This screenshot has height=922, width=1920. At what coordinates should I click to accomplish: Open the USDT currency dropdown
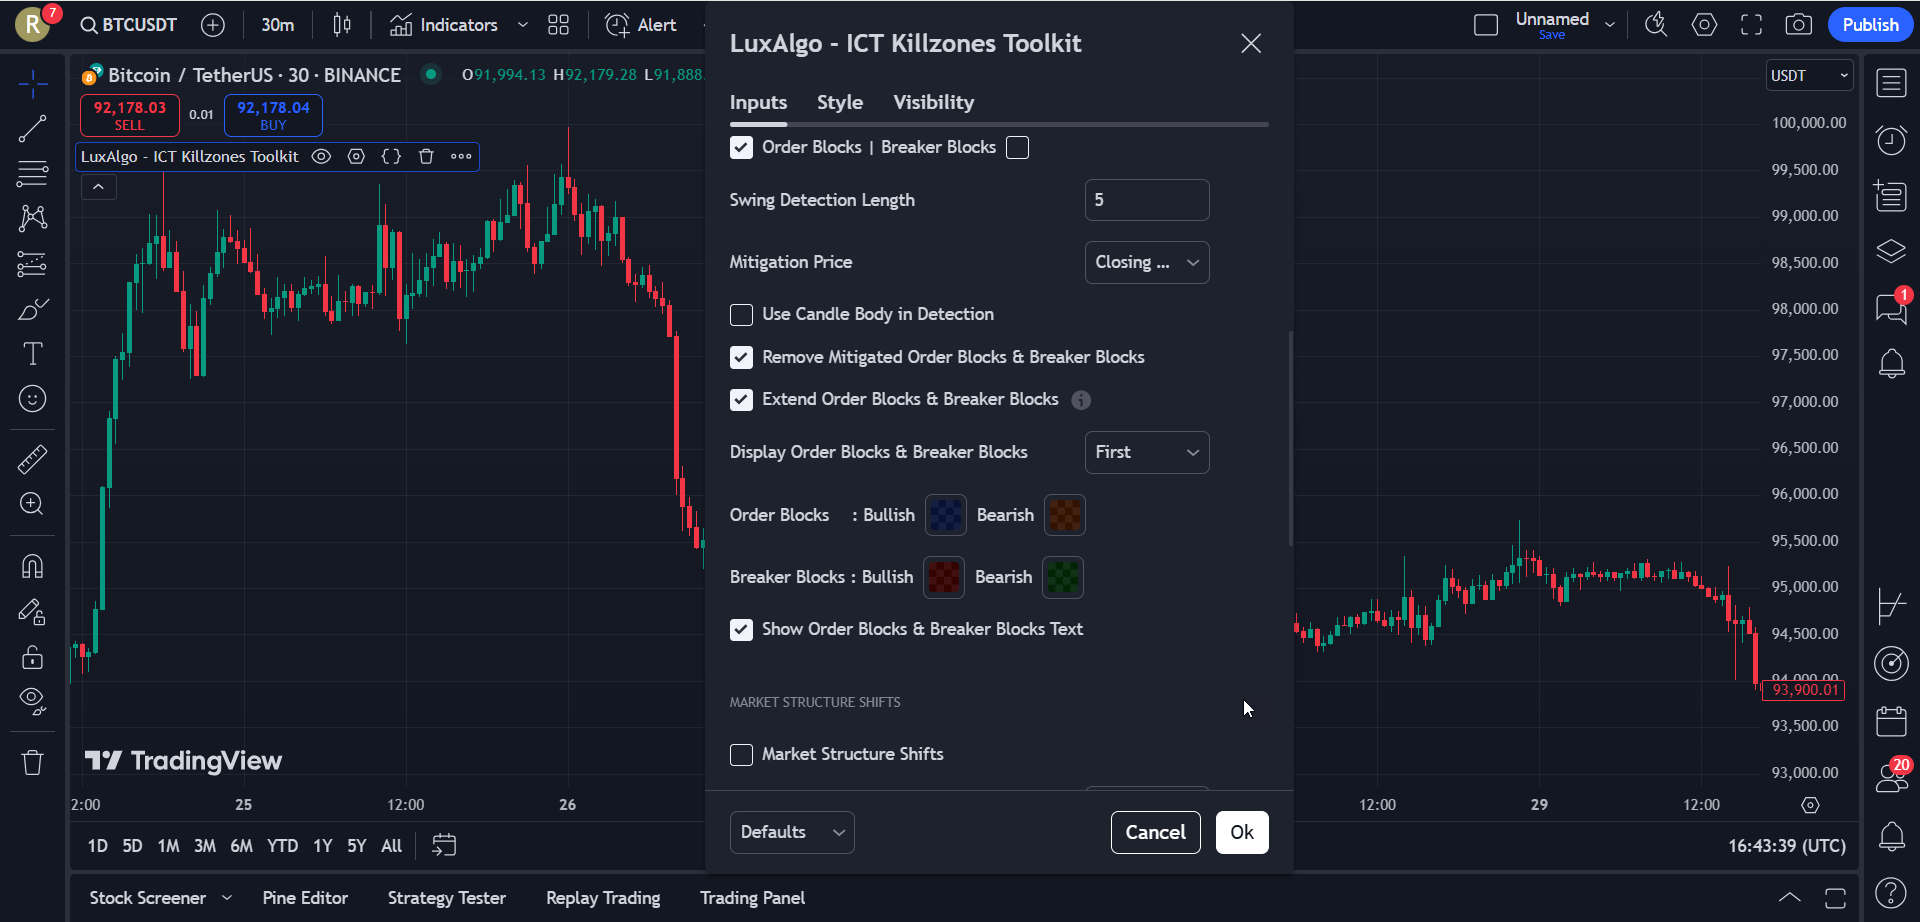(x=1809, y=76)
